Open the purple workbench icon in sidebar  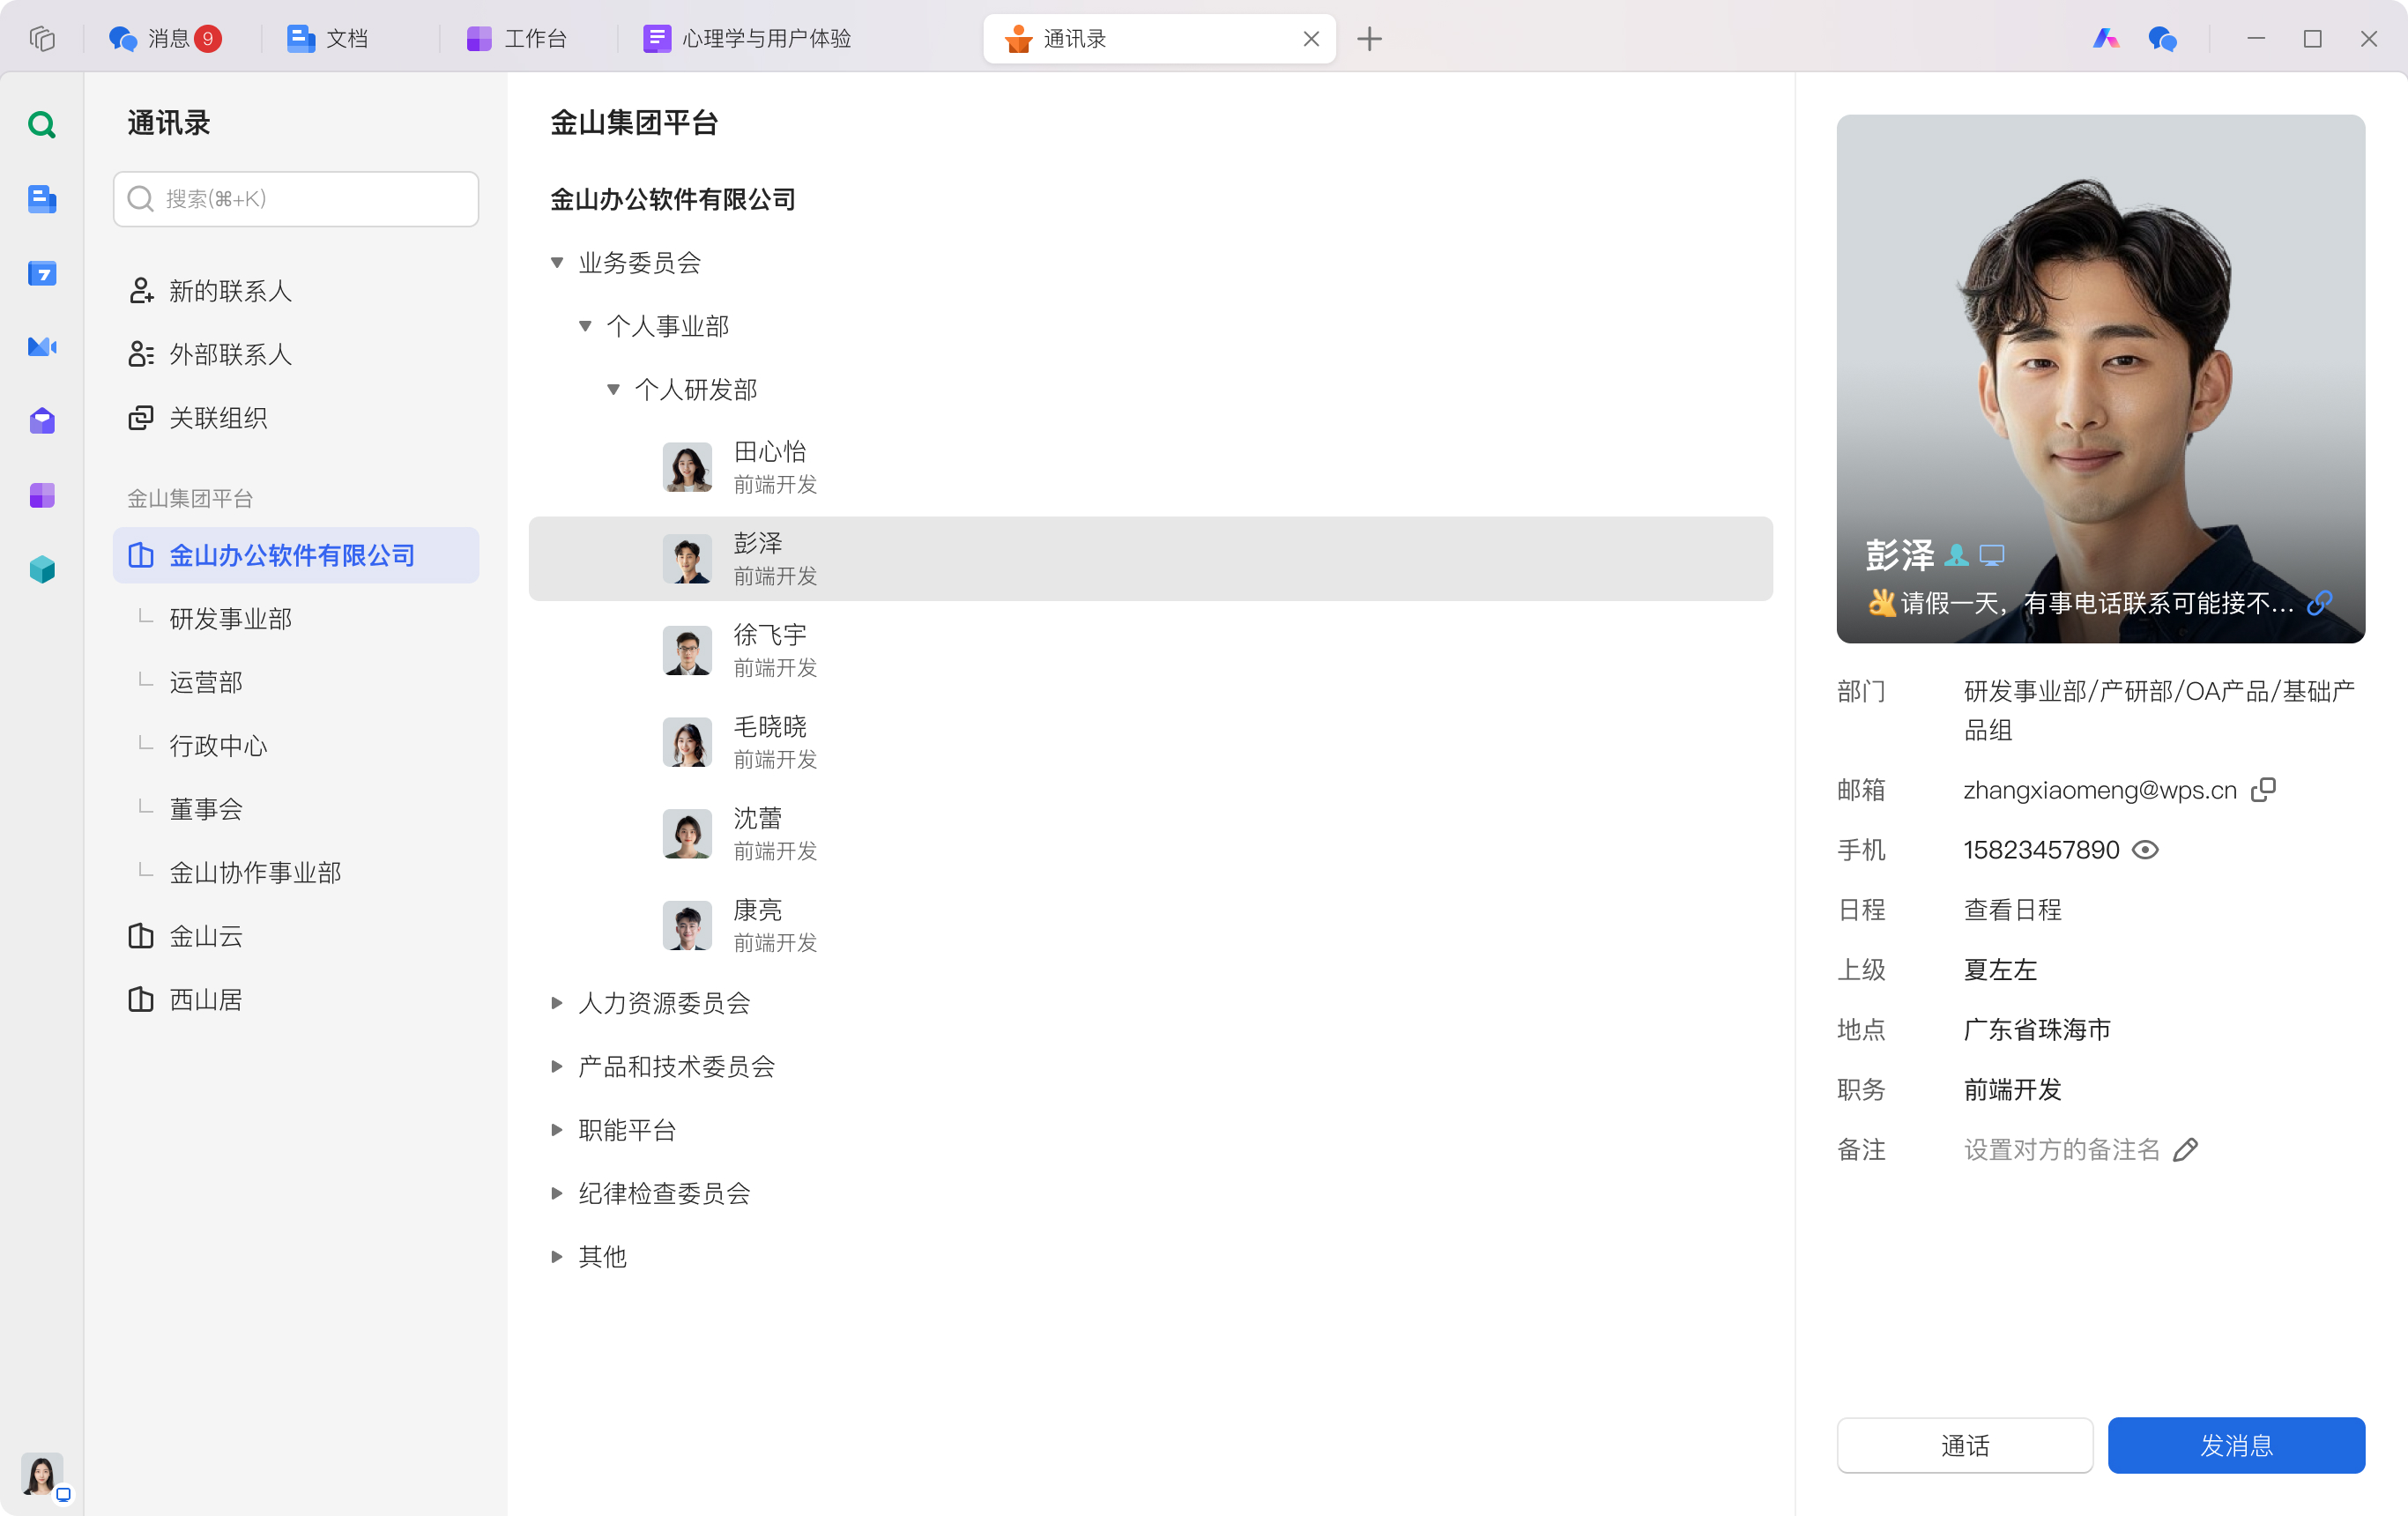click(x=41, y=495)
